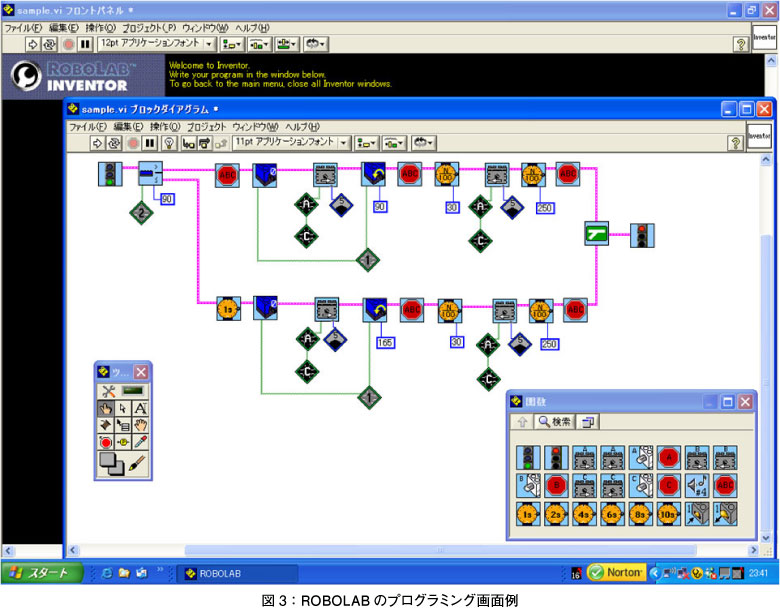Click Step Into icon beside light bulb
Viewport: 780px width, 610px height.
(188, 143)
